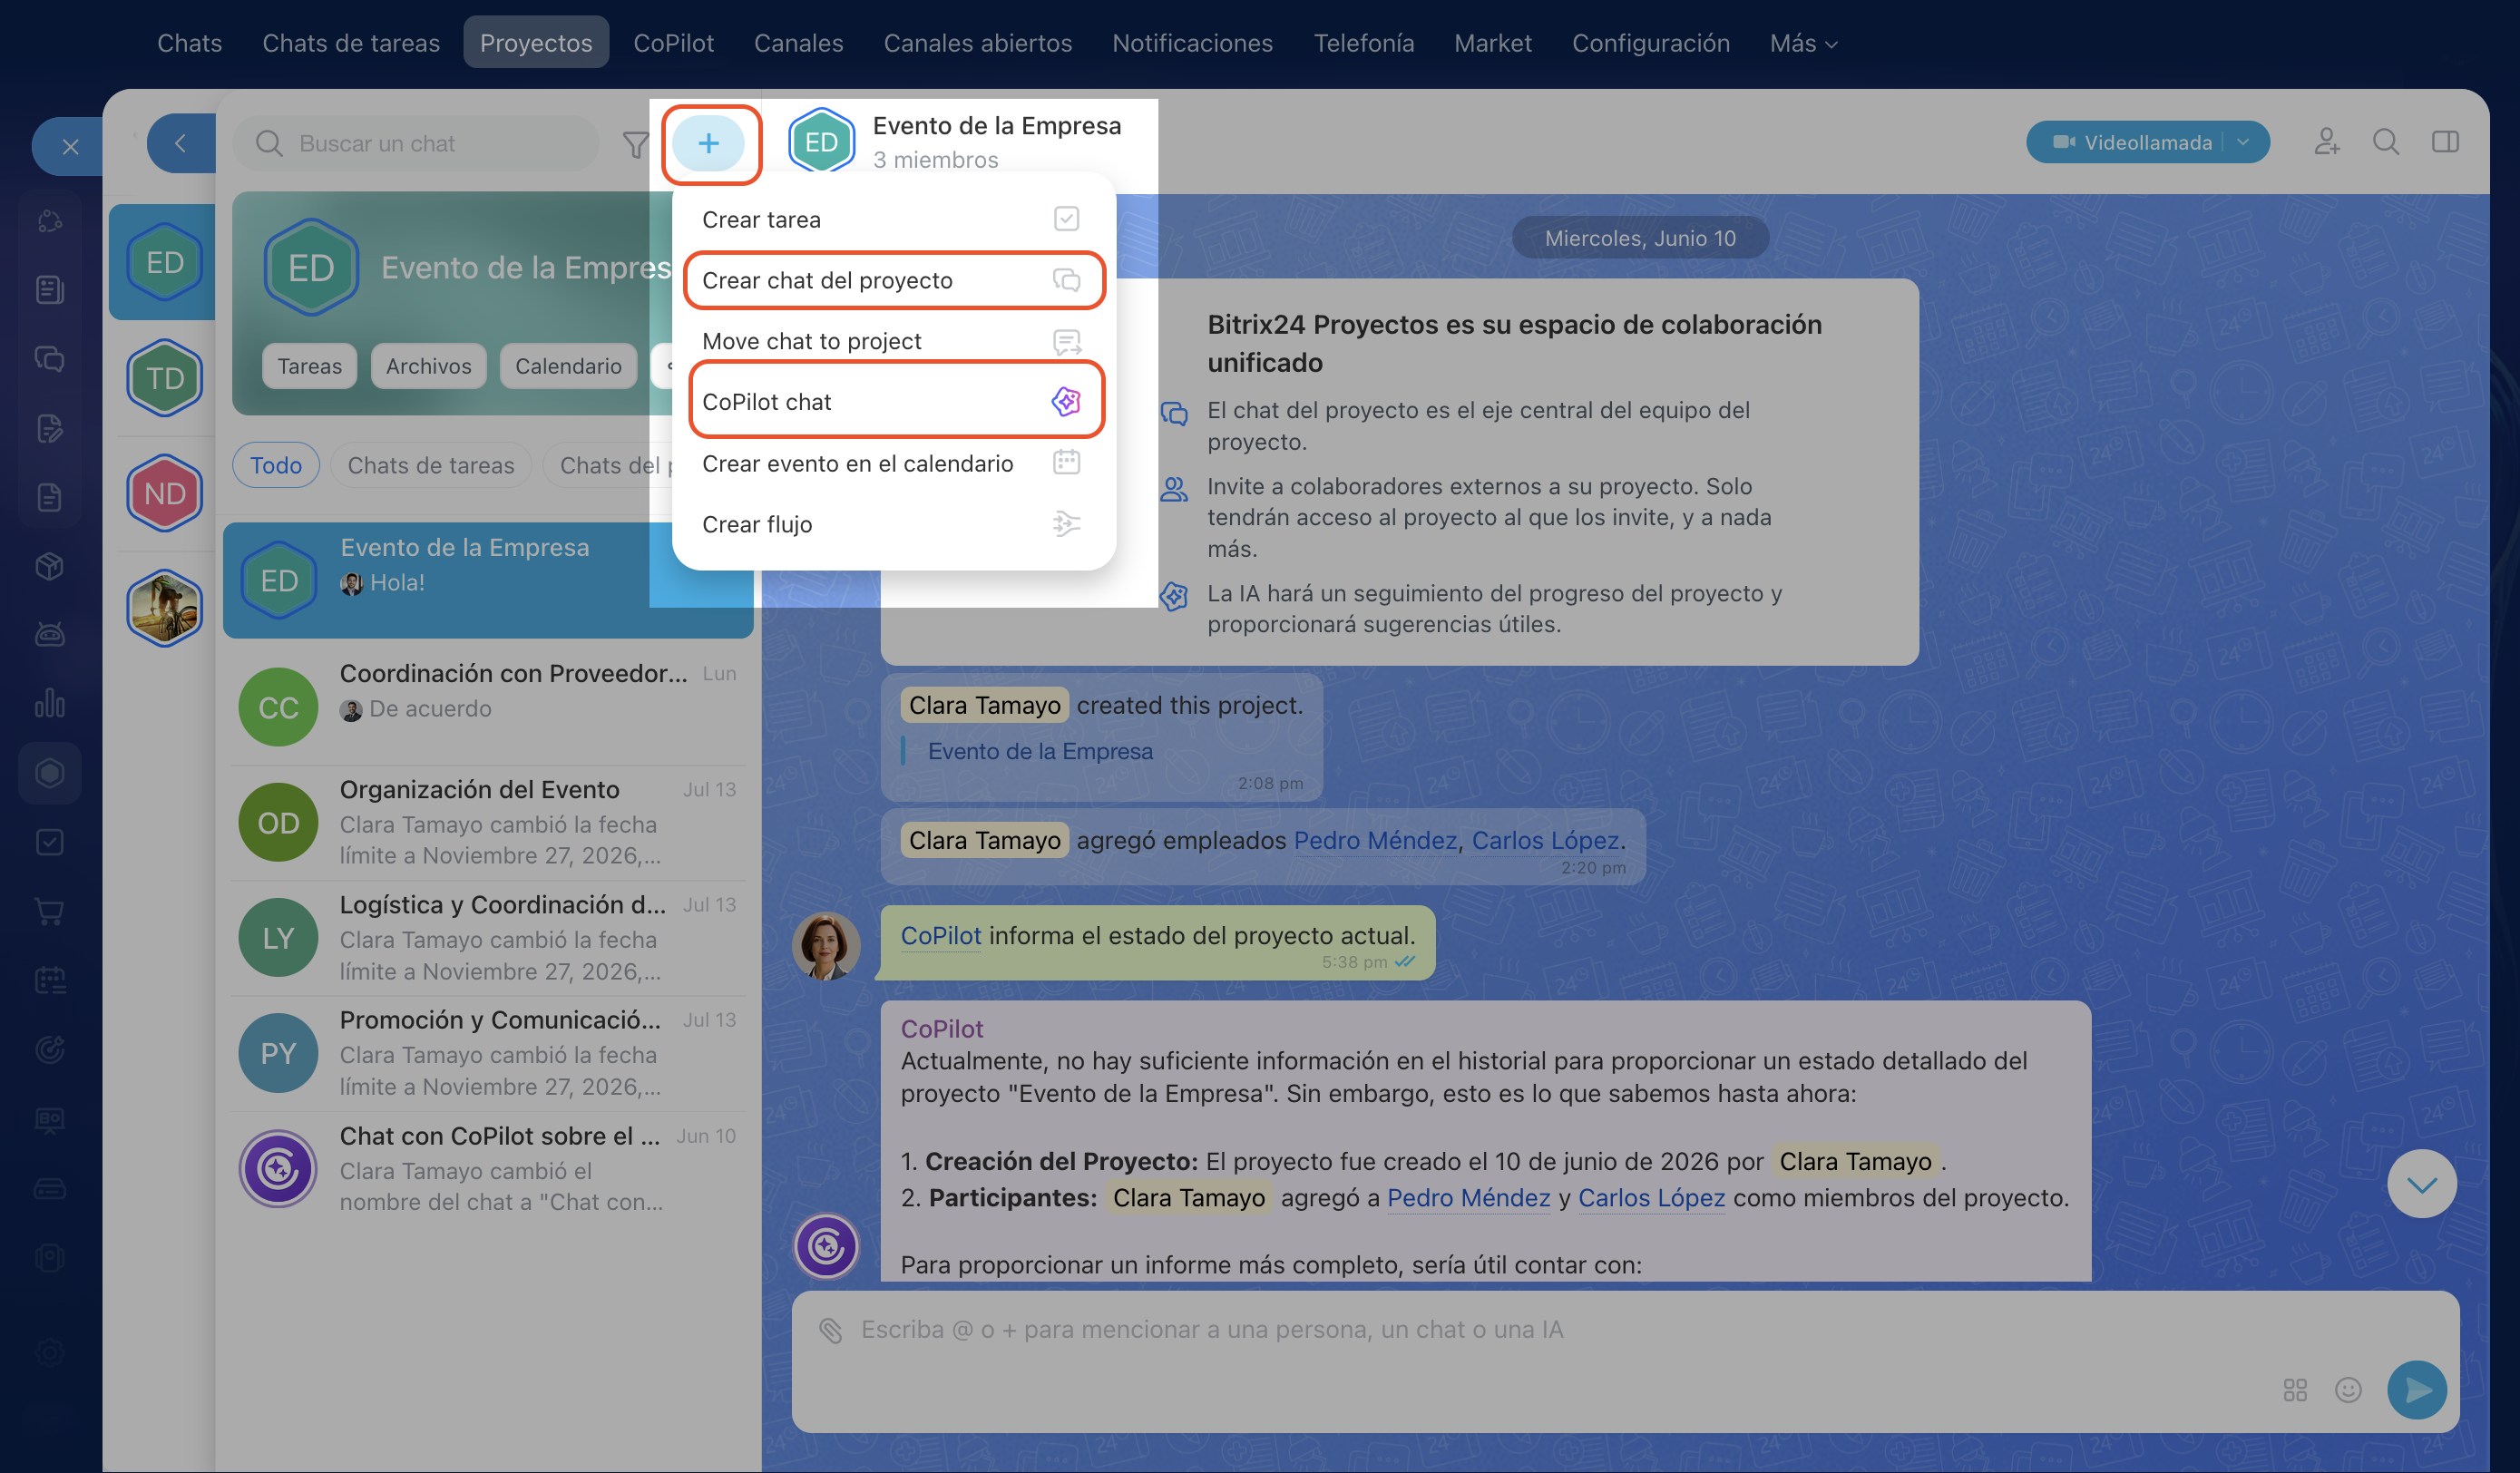Open the chat filter funnel icon
This screenshot has height=1473, width=2520.
(635, 145)
